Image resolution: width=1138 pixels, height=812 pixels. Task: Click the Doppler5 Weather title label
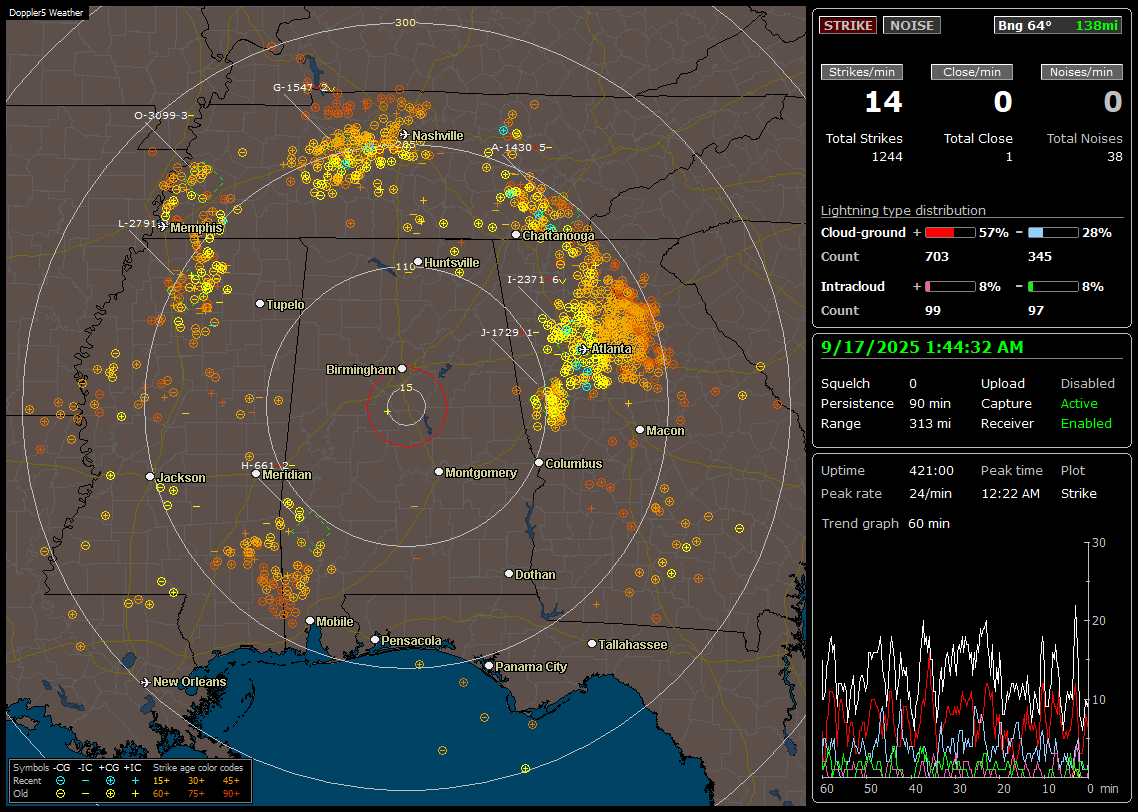tap(46, 13)
